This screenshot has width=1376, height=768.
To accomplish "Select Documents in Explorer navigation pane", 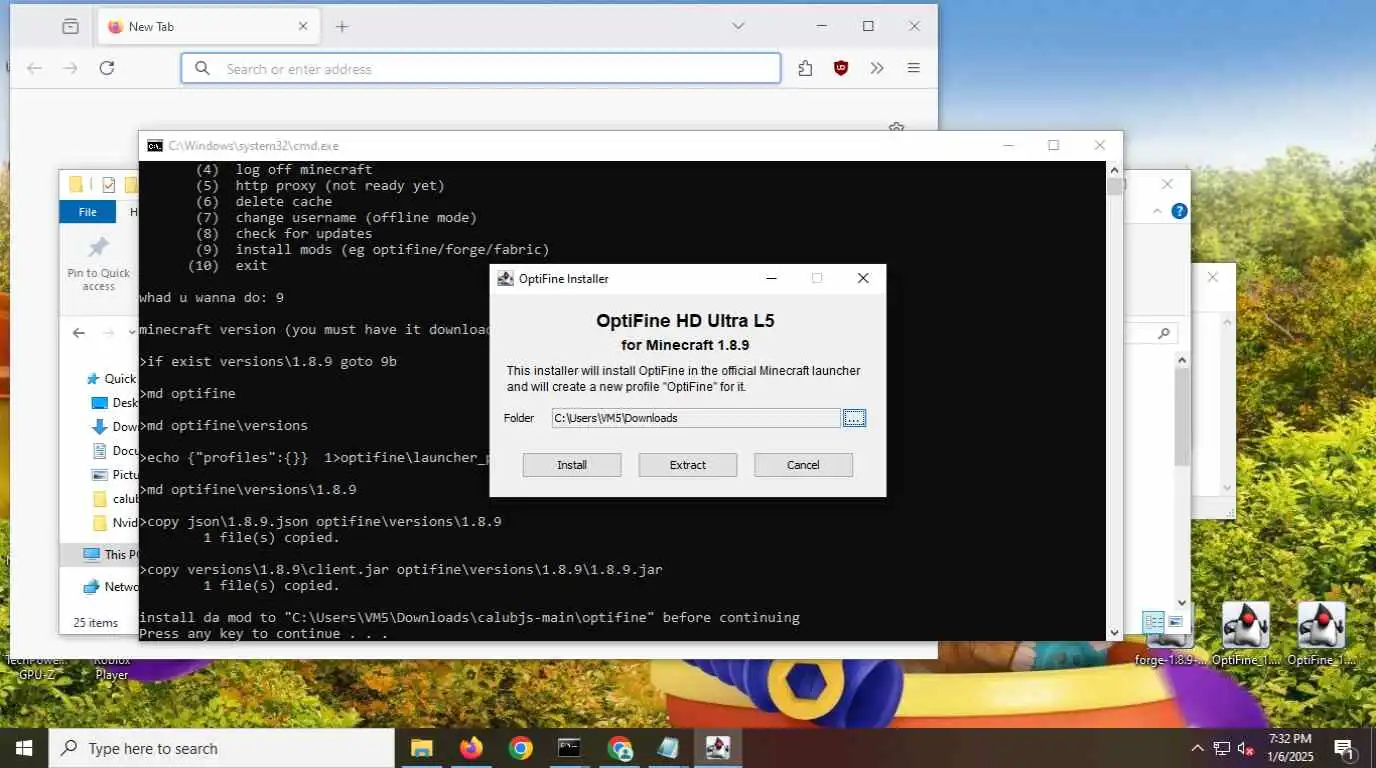I will pyautogui.click(x=114, y=451).
